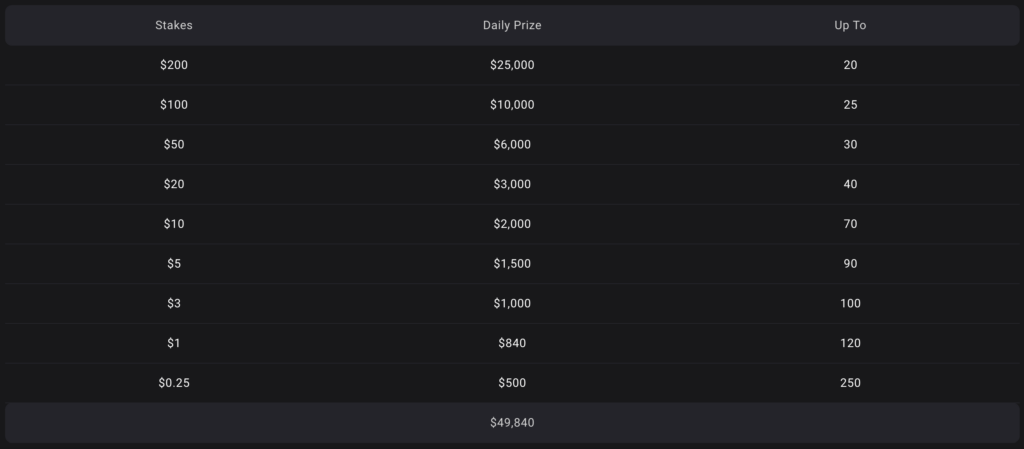Select the $5 stakes cell
1024x449 pixels.
(174, 264)
